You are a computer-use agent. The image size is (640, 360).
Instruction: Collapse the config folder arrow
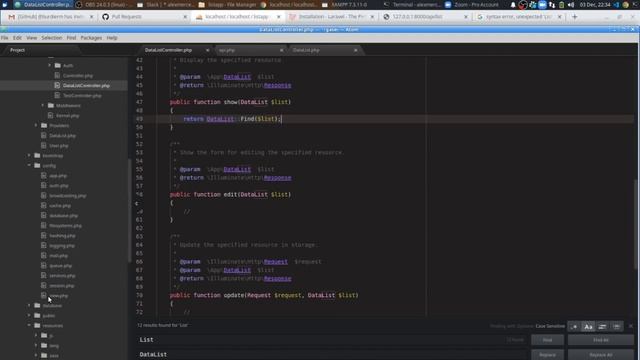29,165
